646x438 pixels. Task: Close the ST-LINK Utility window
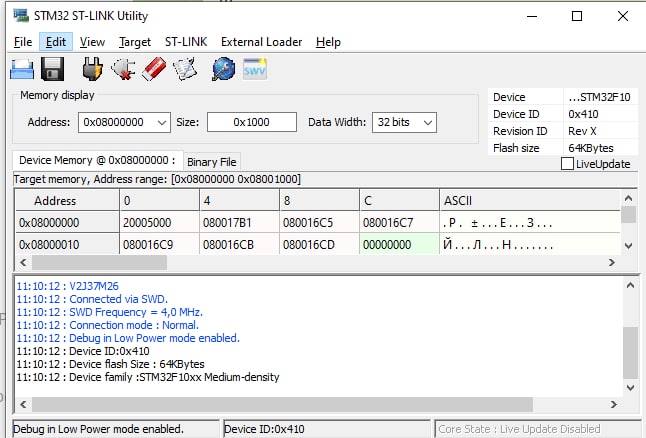coord(623,16)
